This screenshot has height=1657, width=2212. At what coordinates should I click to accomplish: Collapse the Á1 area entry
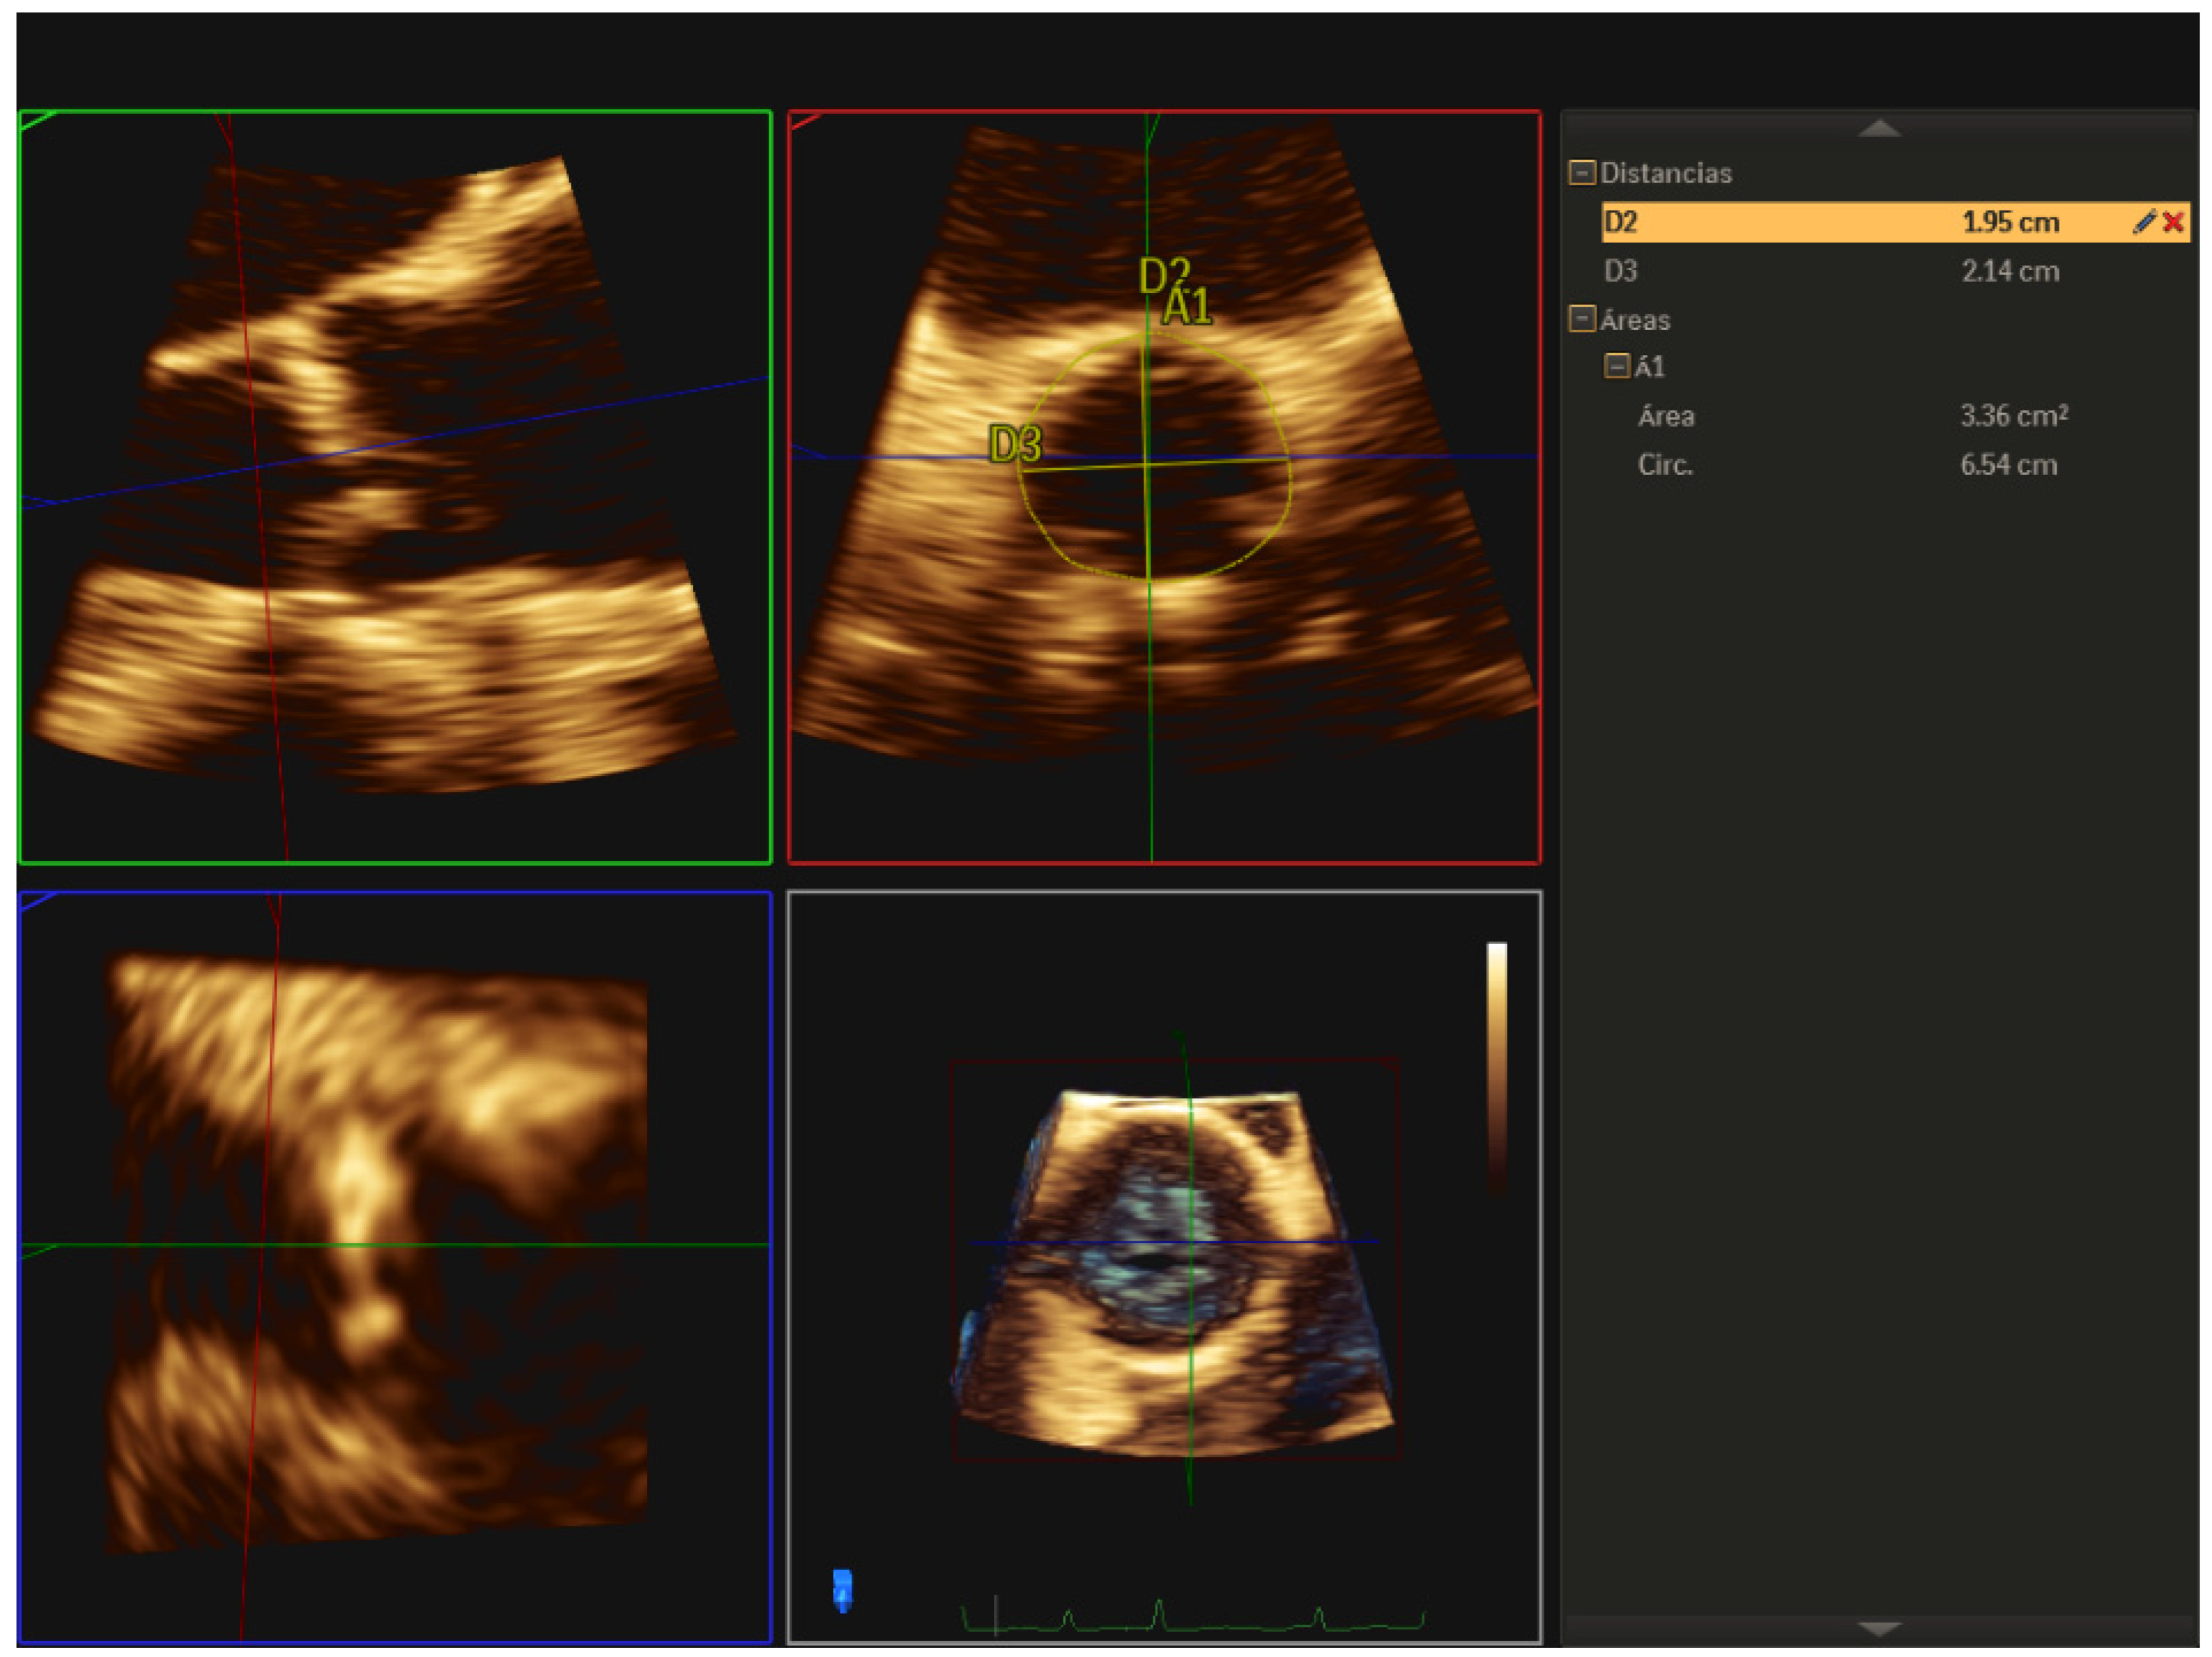(x=1616, y=366)
